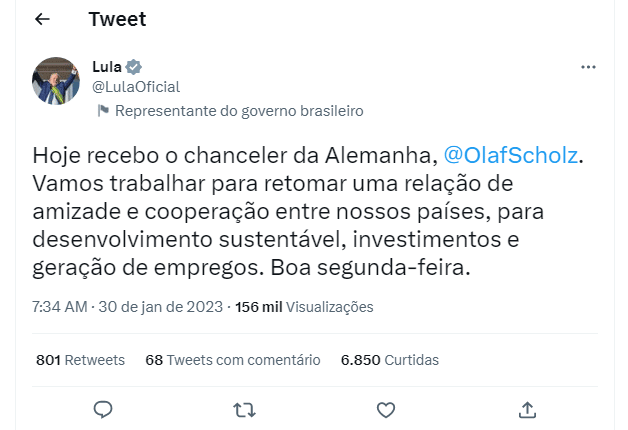This screenshot has width=628, height=430.
Task: Share the tweet via the upload icon
Action: point(527,409)
